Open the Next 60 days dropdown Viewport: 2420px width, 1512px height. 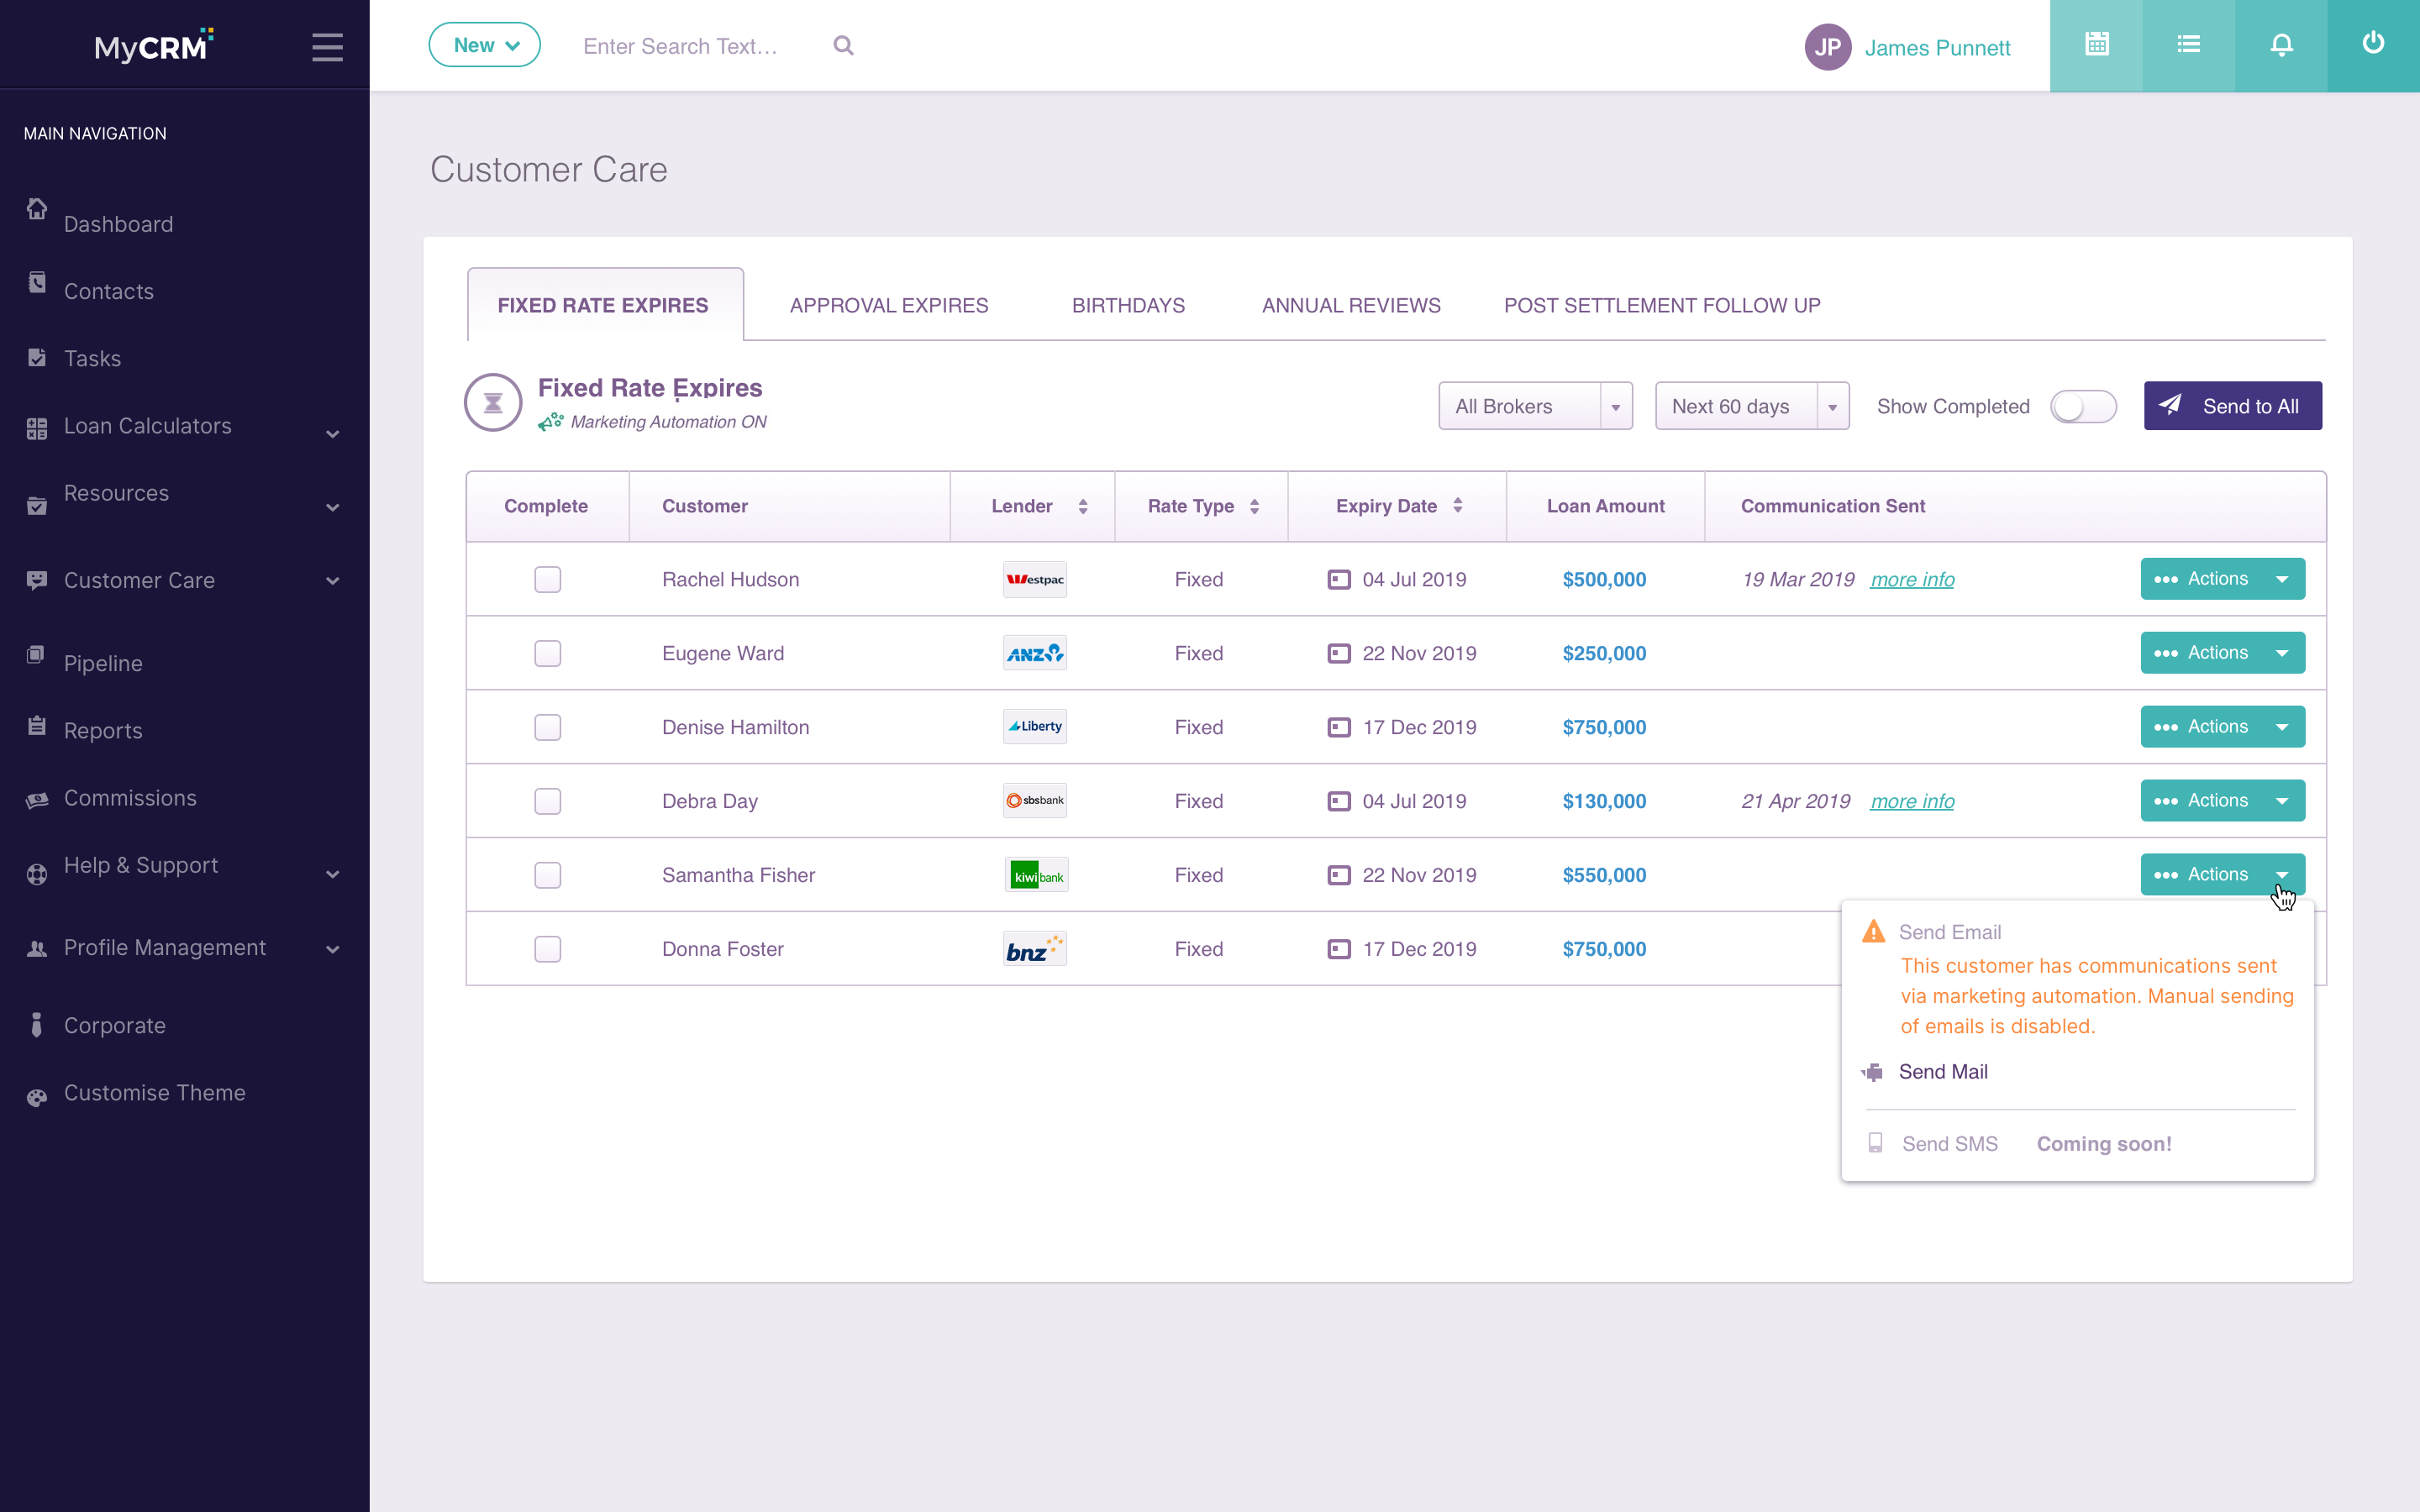pos(1752,406)
